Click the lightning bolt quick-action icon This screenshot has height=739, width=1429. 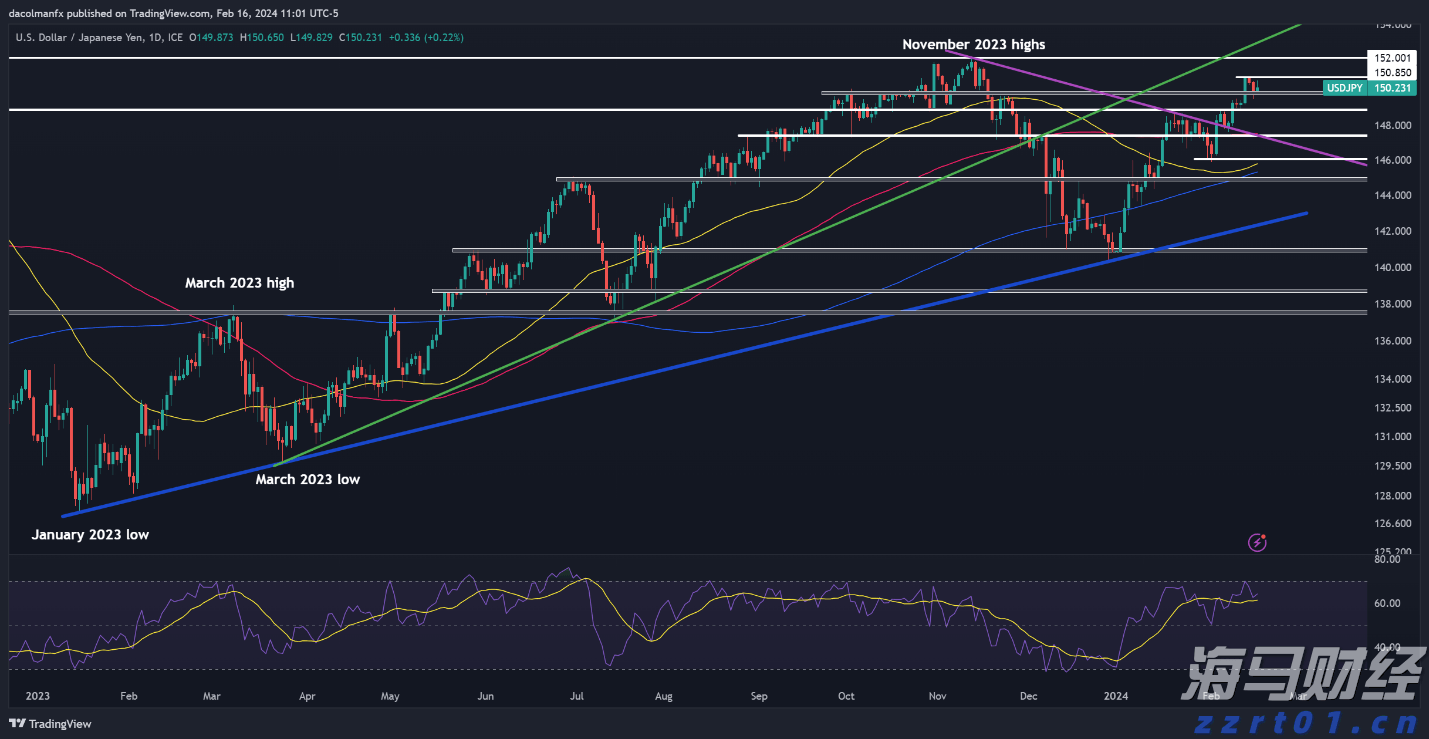(x=1257, y=542)
